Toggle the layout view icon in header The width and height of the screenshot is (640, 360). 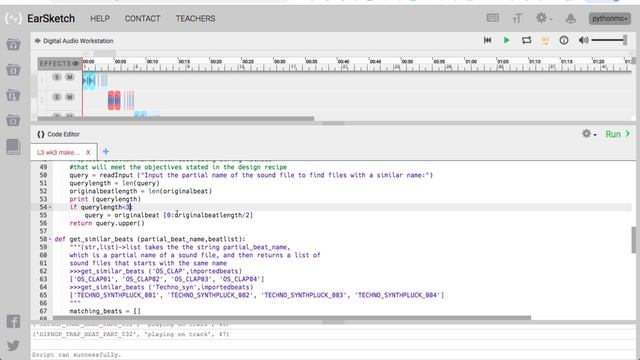coord(493,18)
